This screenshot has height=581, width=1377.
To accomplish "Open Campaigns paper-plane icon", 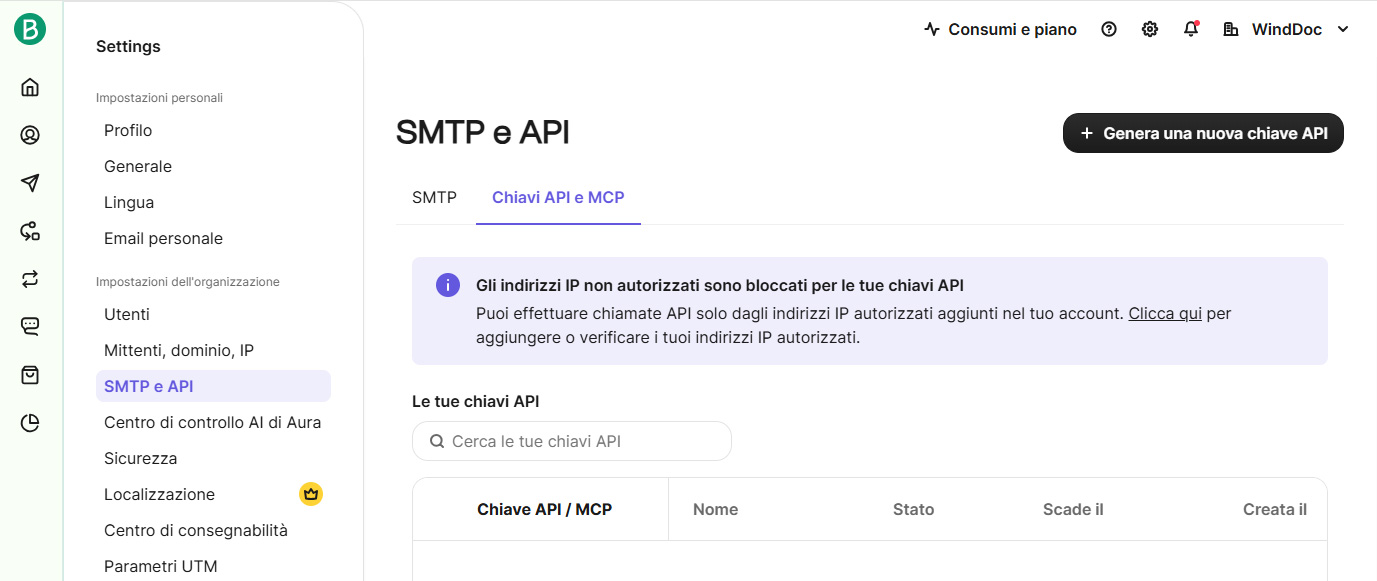I will pos(30,183).
